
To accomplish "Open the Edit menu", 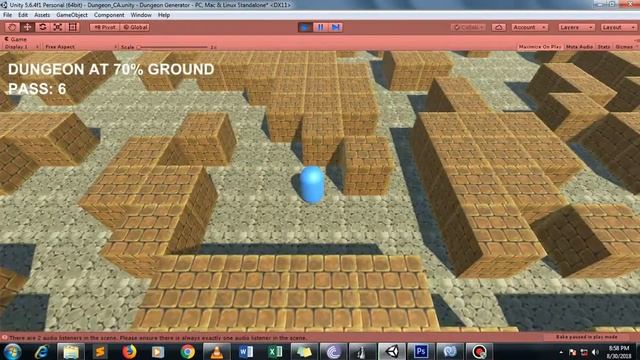I will (23, 15).
